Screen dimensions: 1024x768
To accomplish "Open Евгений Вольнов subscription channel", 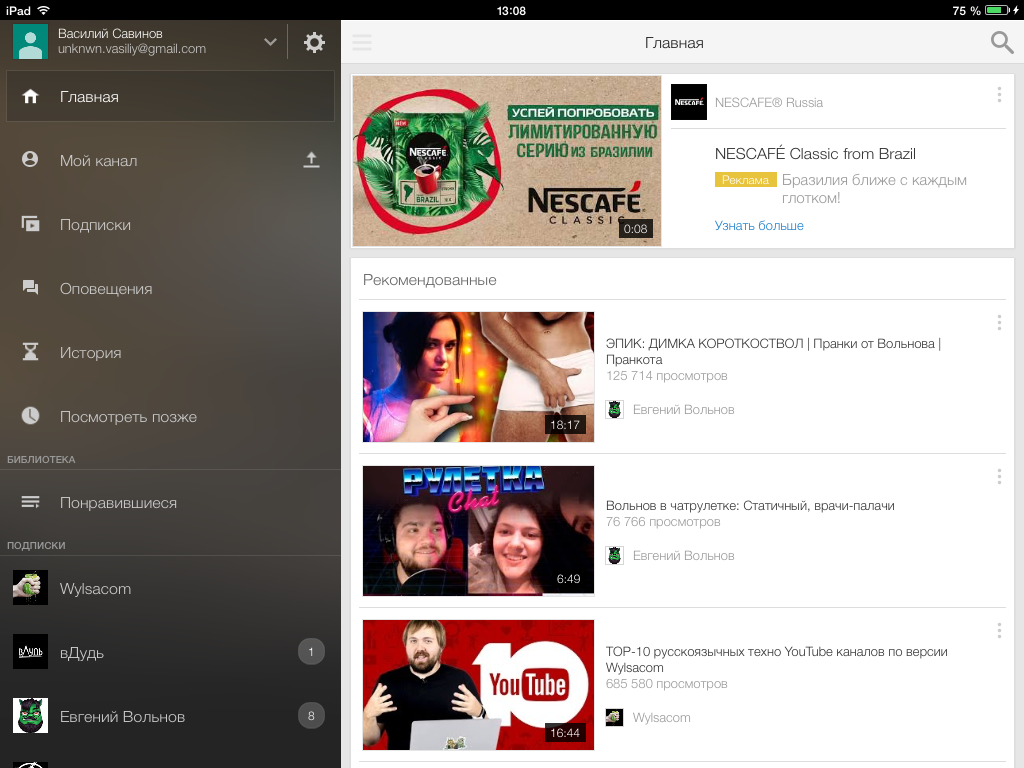I will [x=170, y=716].
